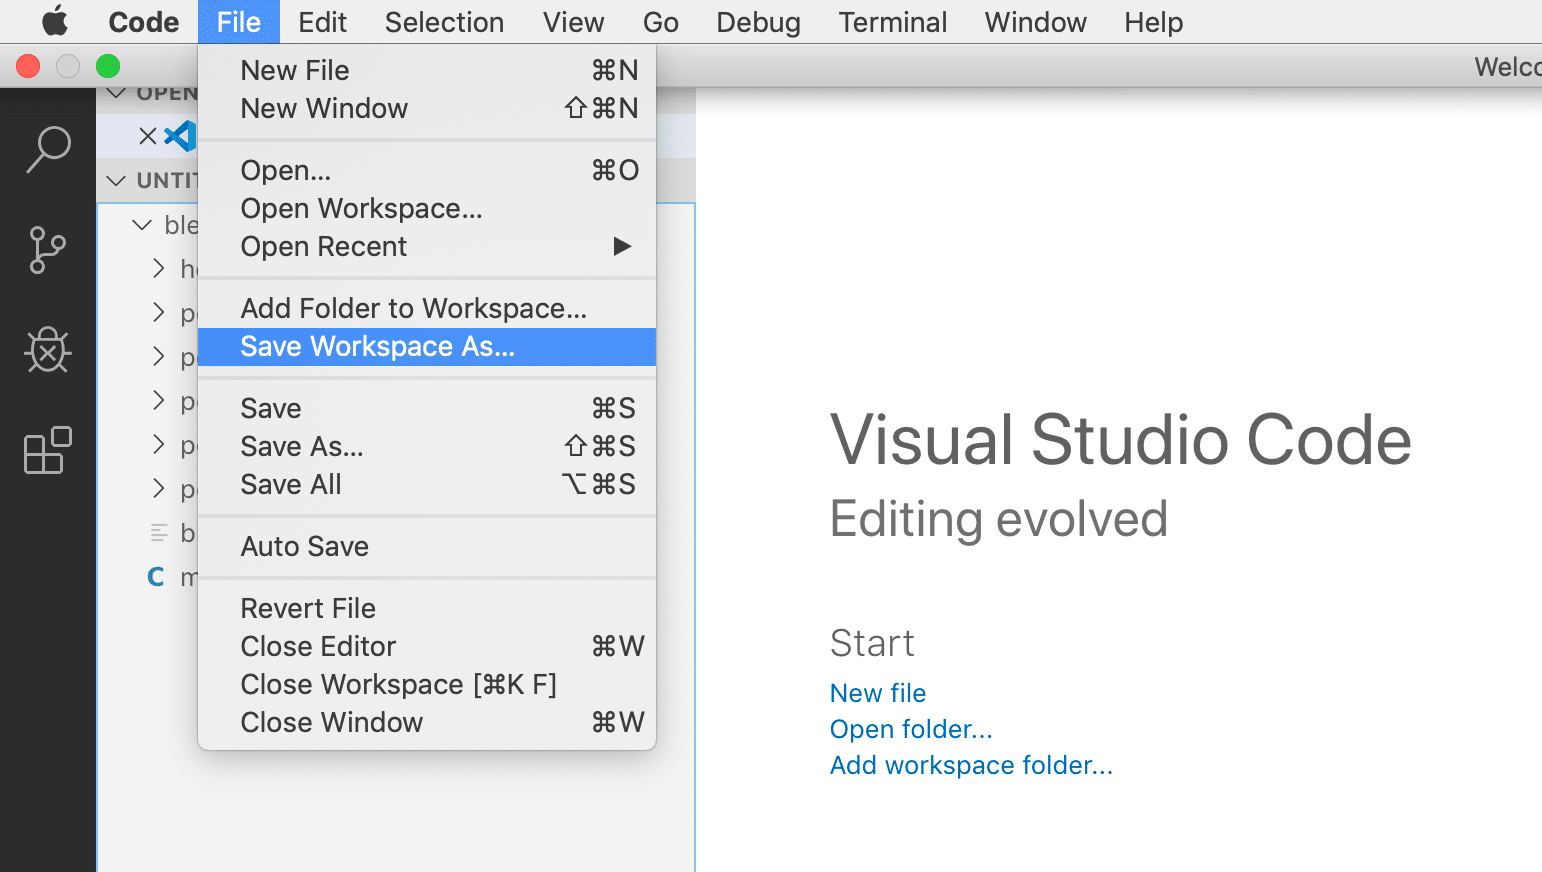1542x872 pixels.
Task: Click the 'New file' link on Welcome page
Action: tap(878, 693)
